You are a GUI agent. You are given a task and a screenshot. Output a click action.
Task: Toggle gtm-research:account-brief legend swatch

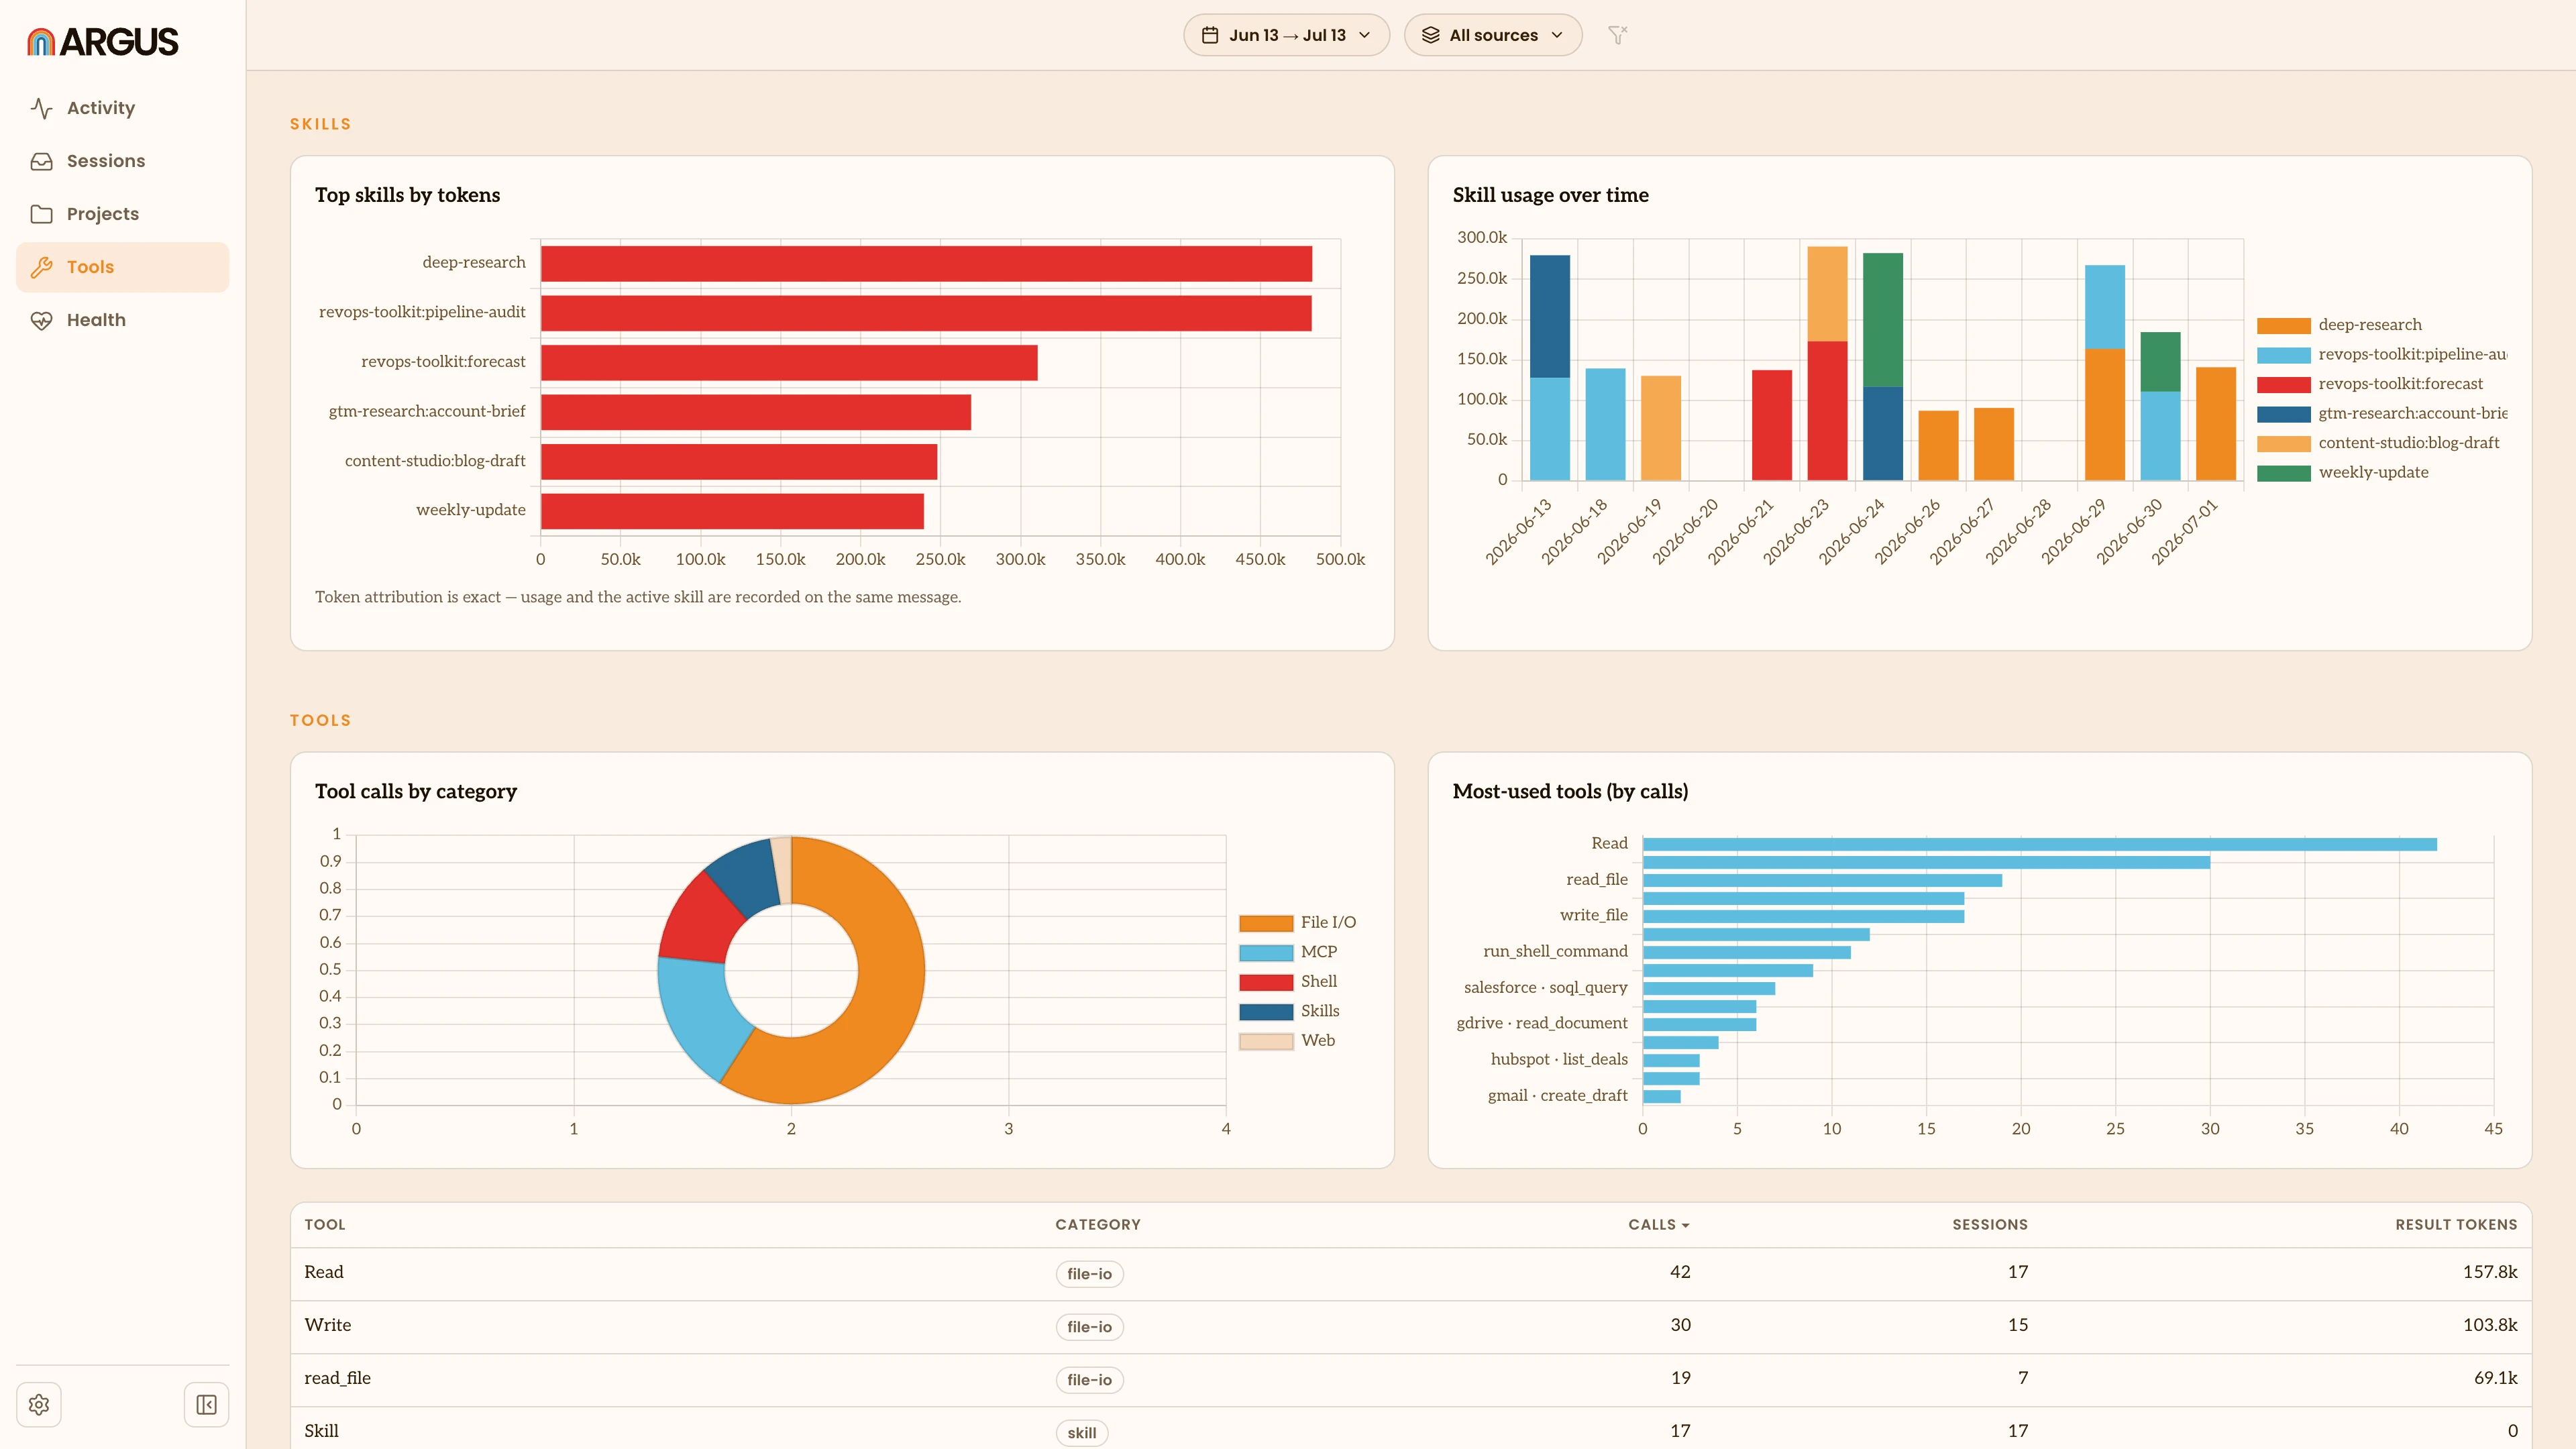point(2283,414)
